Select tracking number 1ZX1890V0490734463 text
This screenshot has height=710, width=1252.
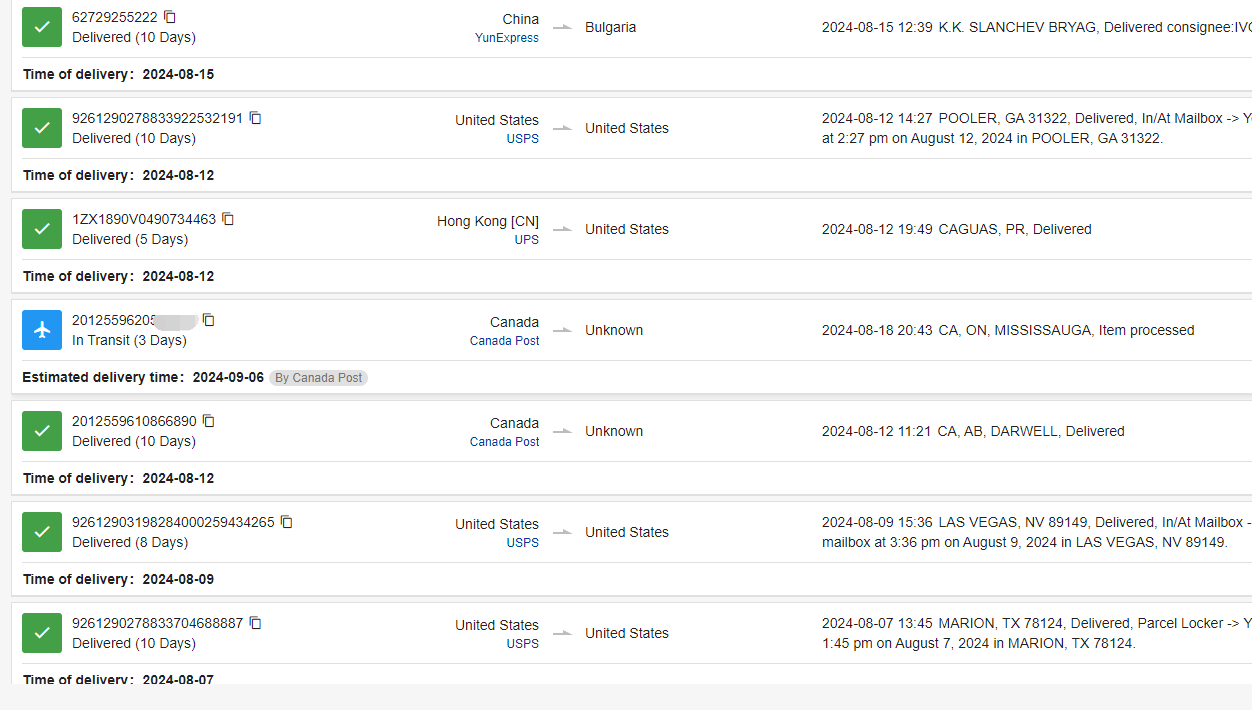click(144, 219)
